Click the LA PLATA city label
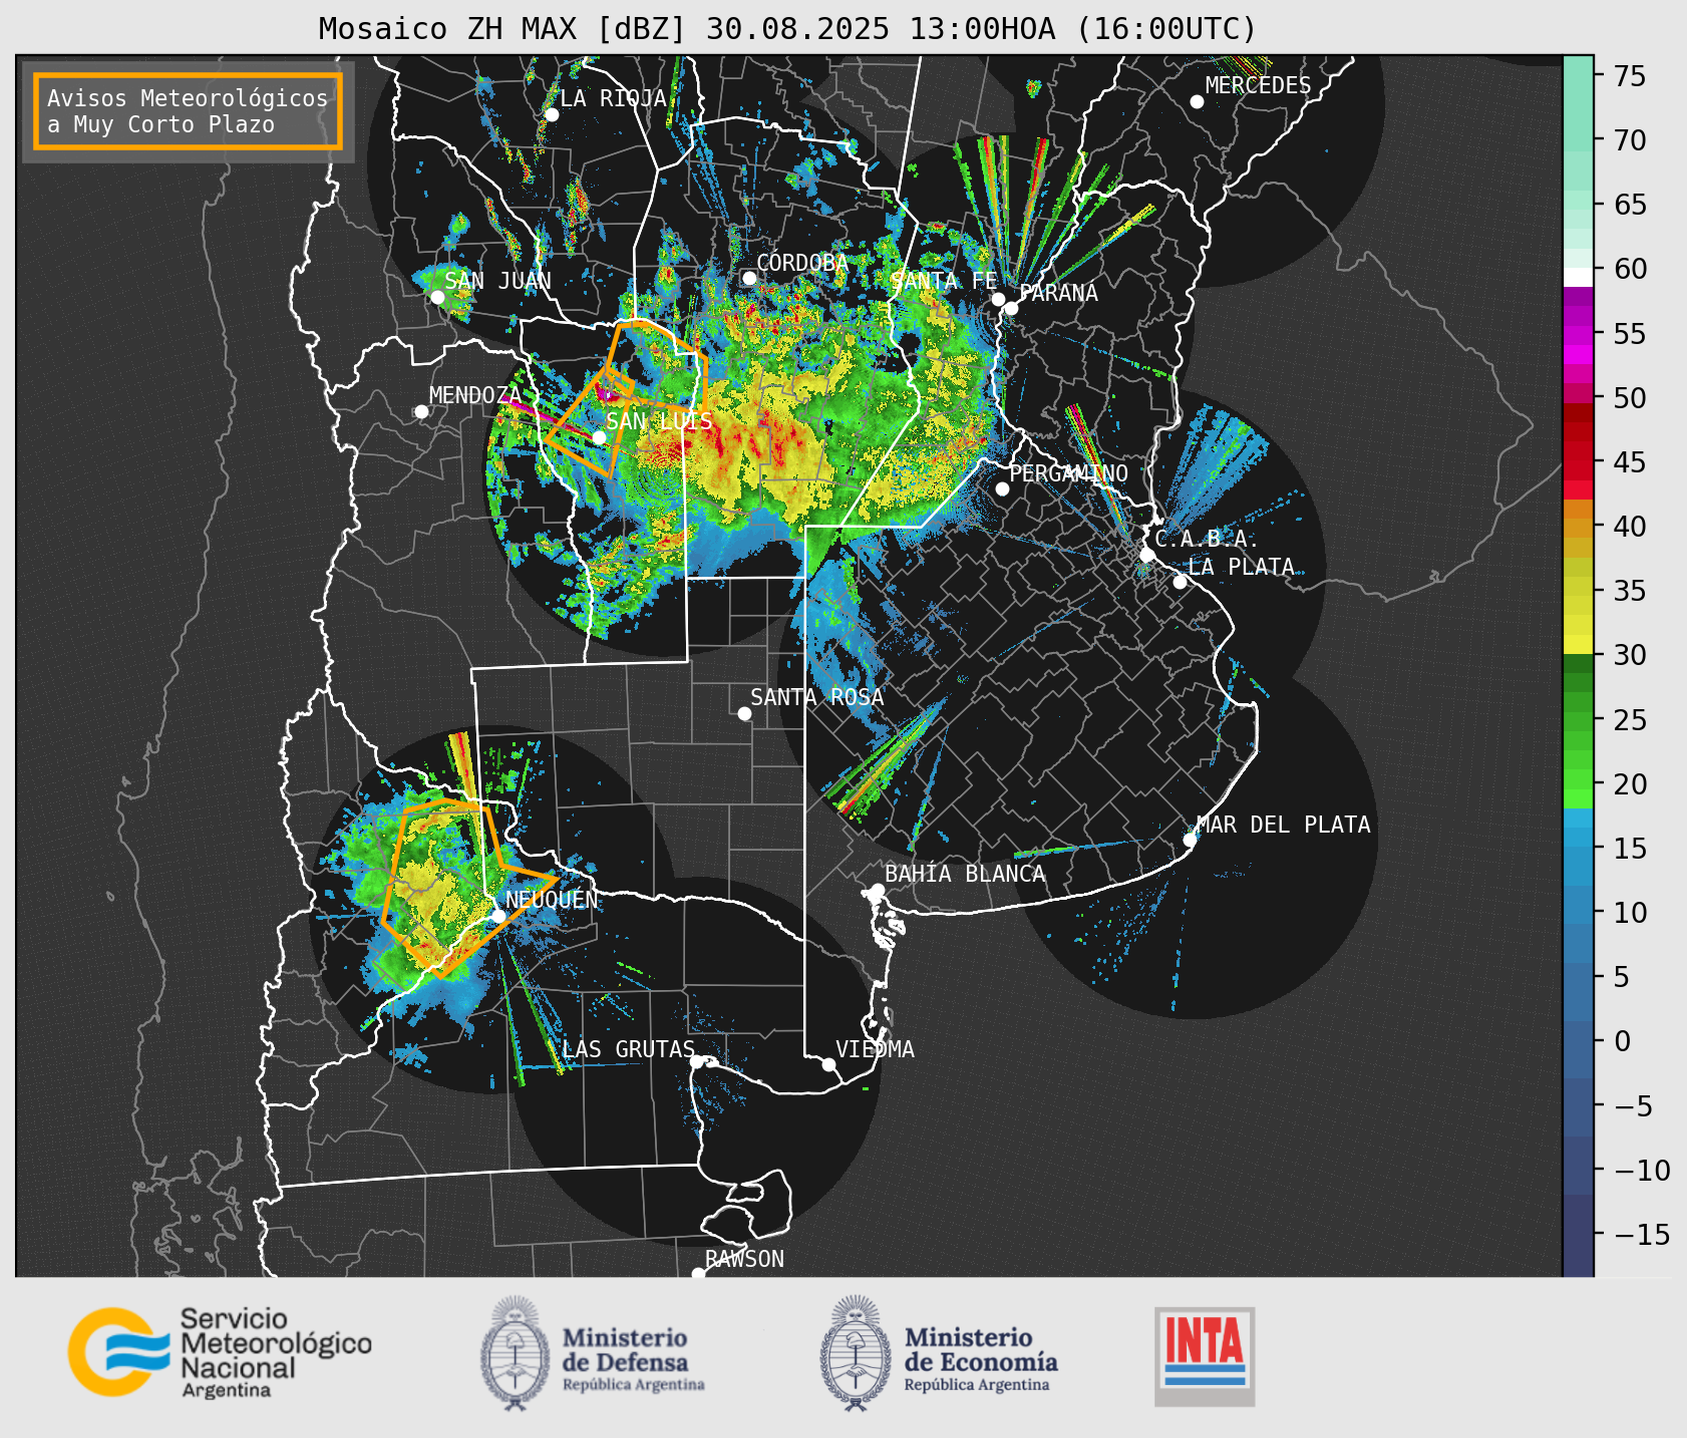The image size is (1687, 1438). [x=1241, y=567]
